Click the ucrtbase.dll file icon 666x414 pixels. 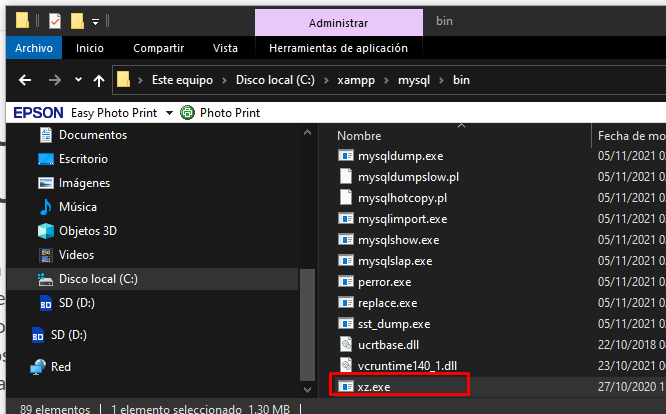[346, 345]
